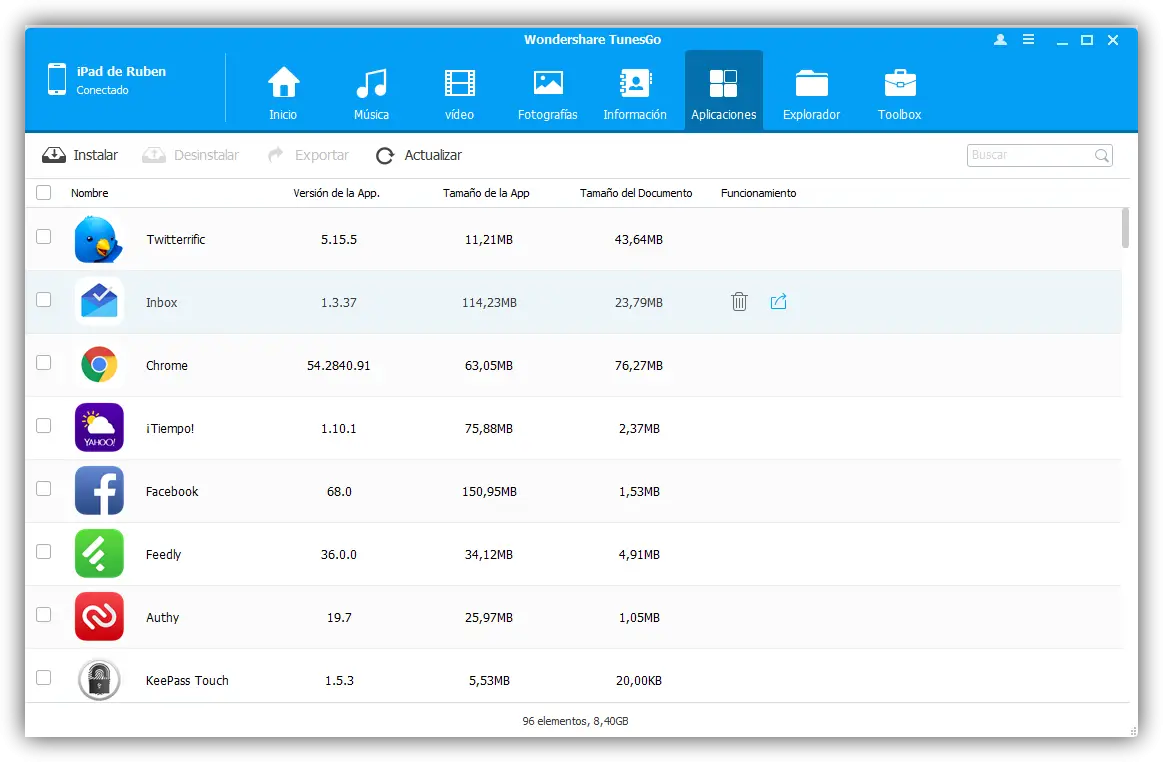Select the Feedly app name
1163x762 pixels.
162,555
